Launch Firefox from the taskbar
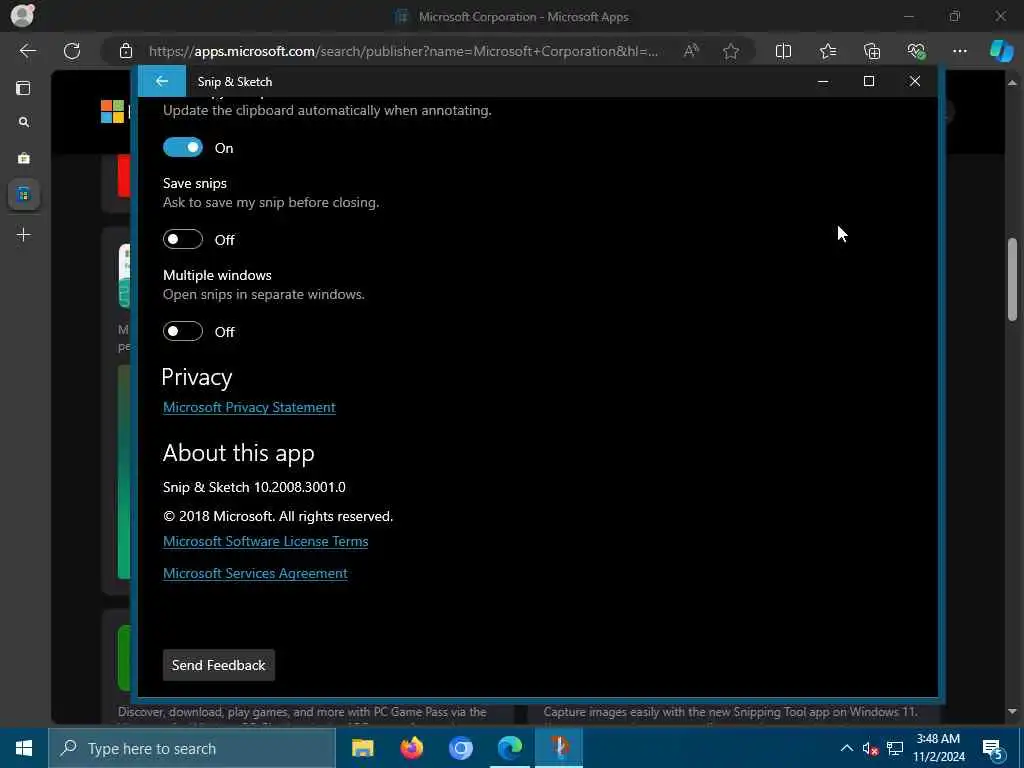 coord(411,748)
